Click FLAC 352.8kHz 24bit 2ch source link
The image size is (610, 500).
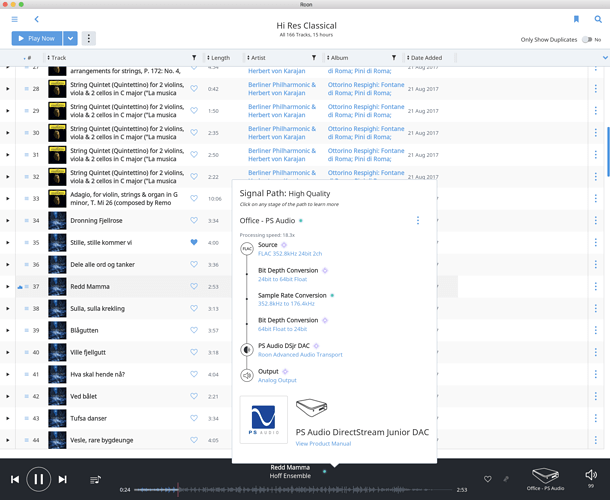(x=290, y=254)
